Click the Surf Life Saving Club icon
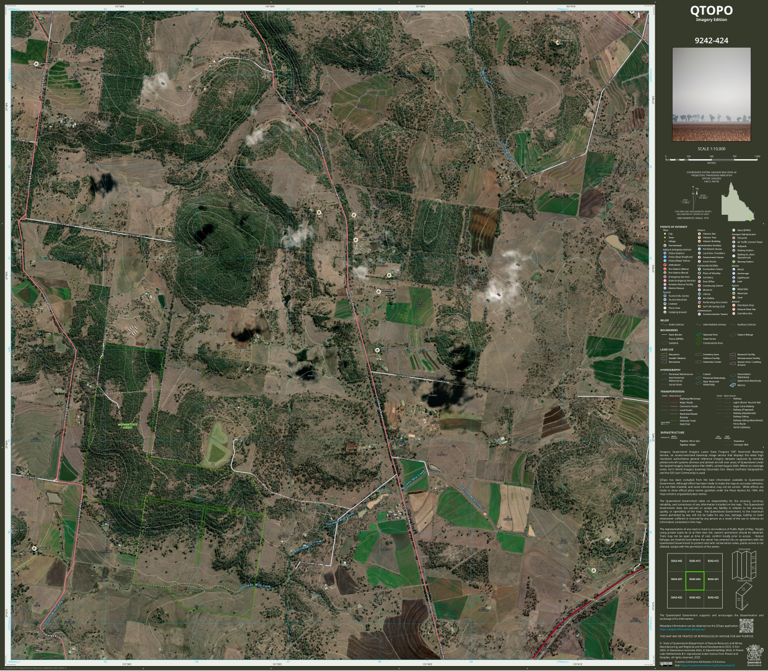 (699, 307)
